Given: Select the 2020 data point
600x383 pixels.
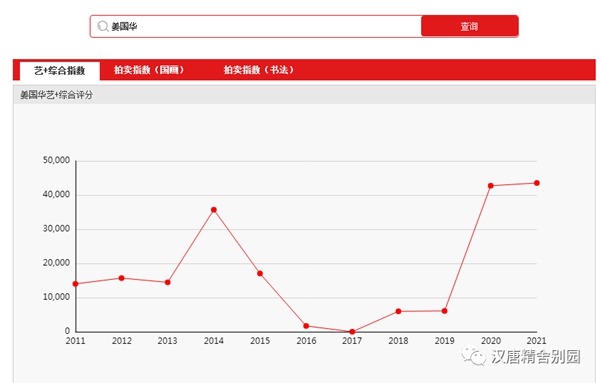Looking at the screenshot, I should click(491, 186).
